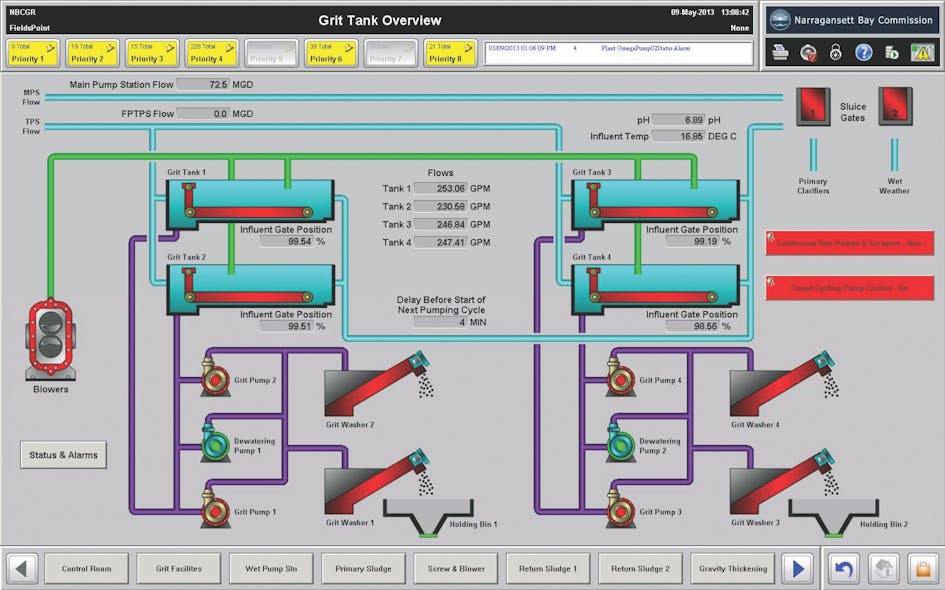
Task: Click the undo arrow icon
Action: click(842, 568)
